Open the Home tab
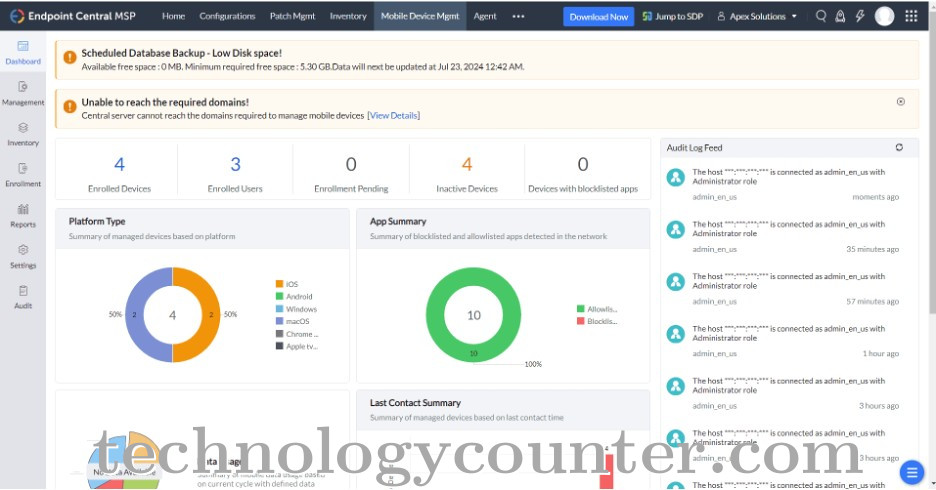936x490 pixels. (x=173, y=16)
